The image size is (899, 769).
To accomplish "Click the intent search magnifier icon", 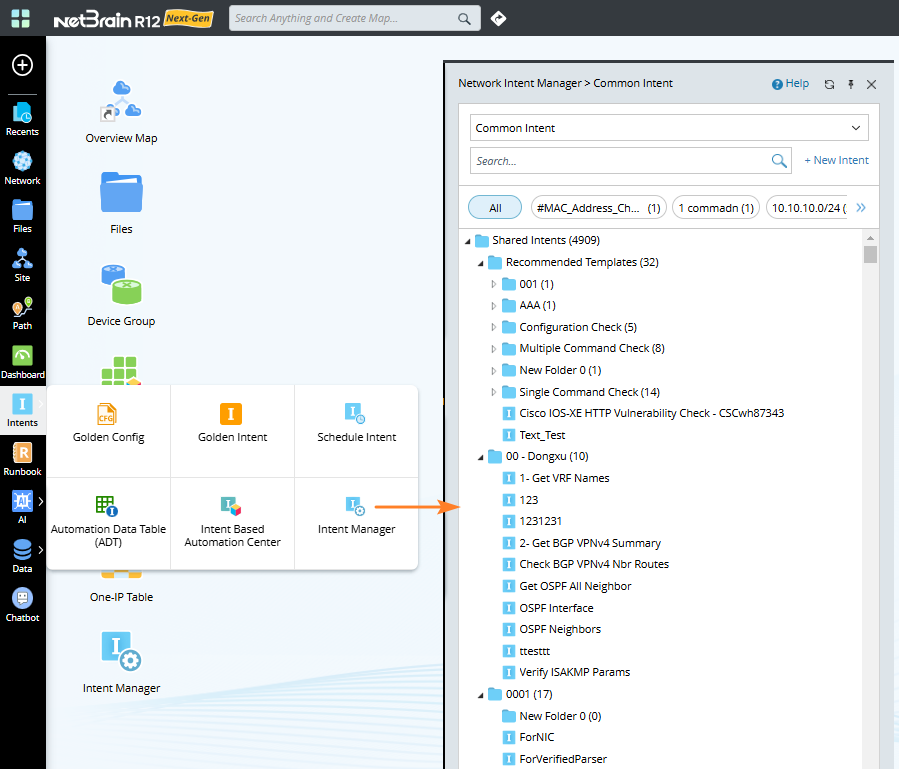I will pos(779,161).
